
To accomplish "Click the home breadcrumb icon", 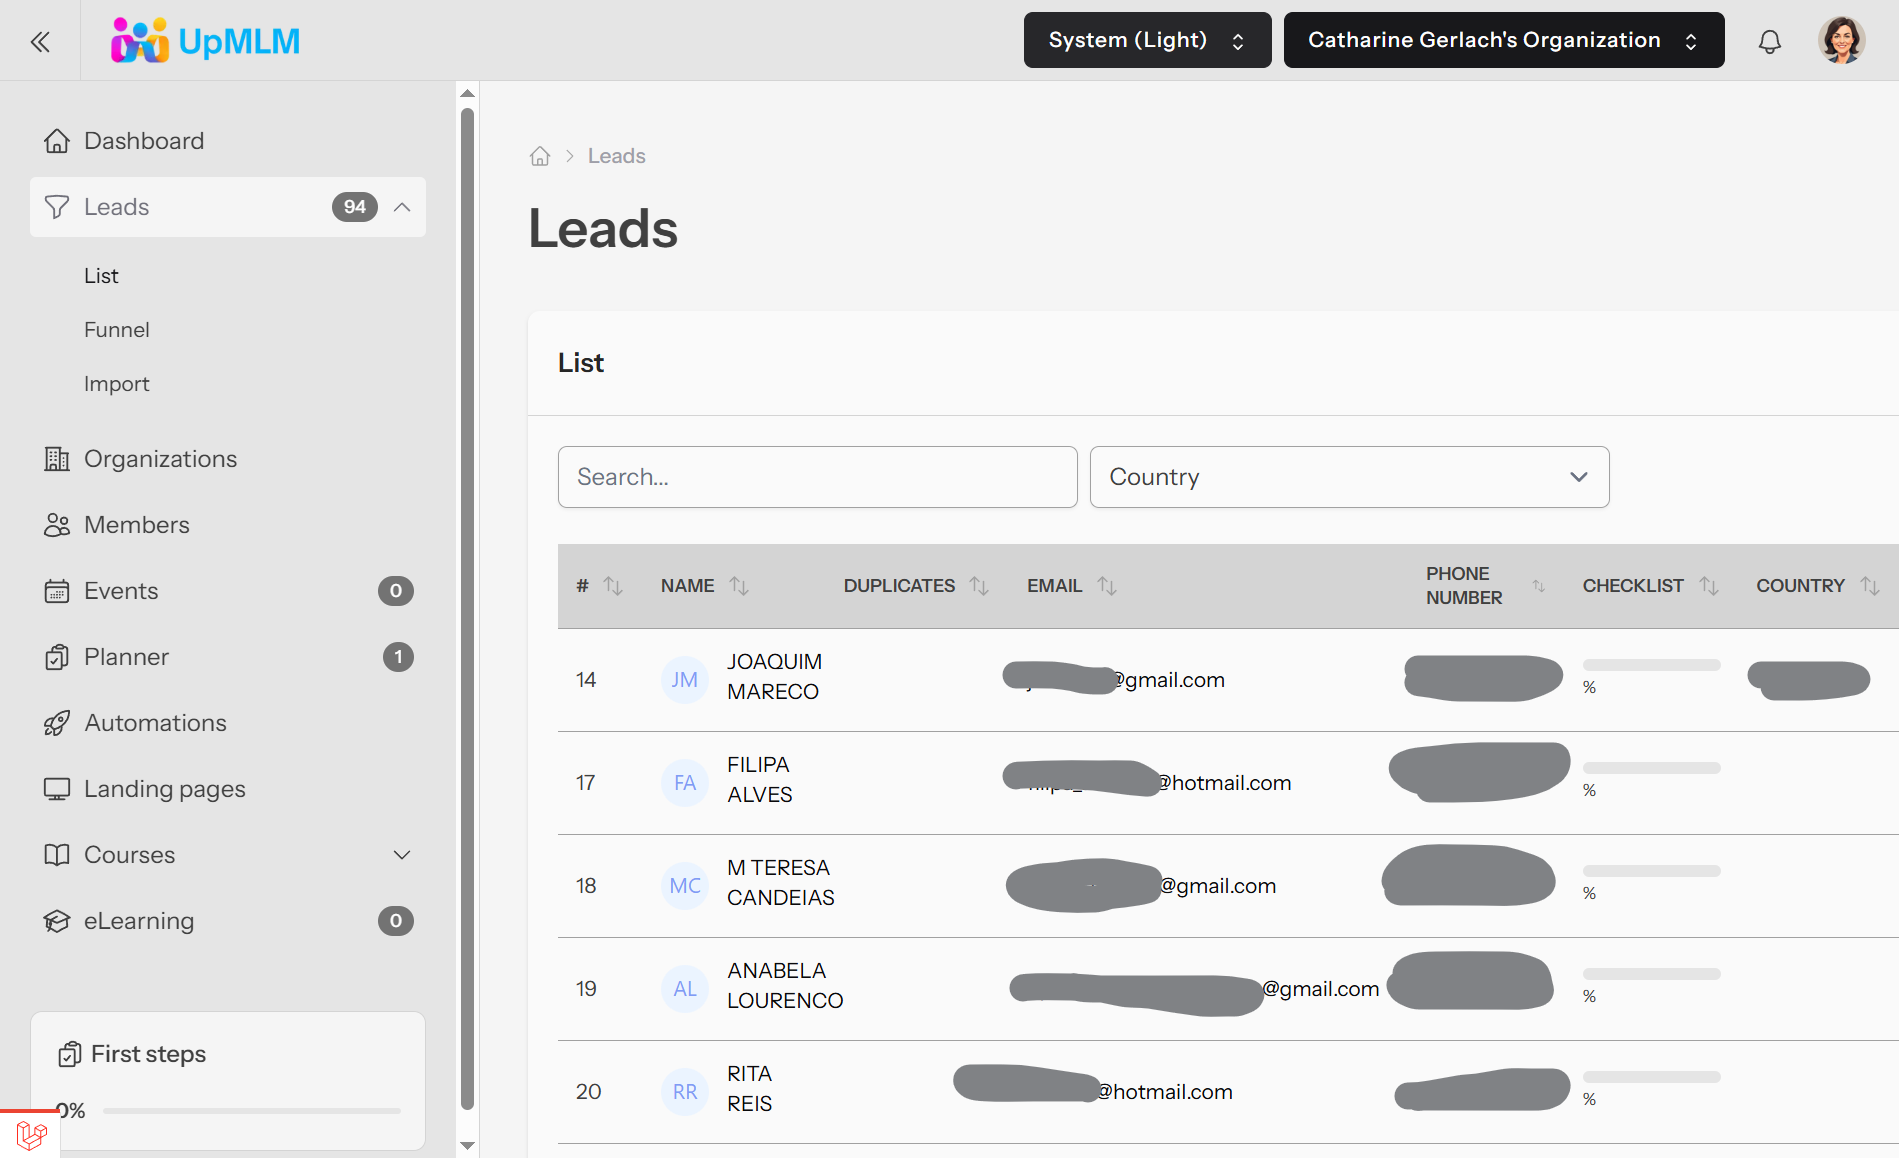I will (540, 156).
